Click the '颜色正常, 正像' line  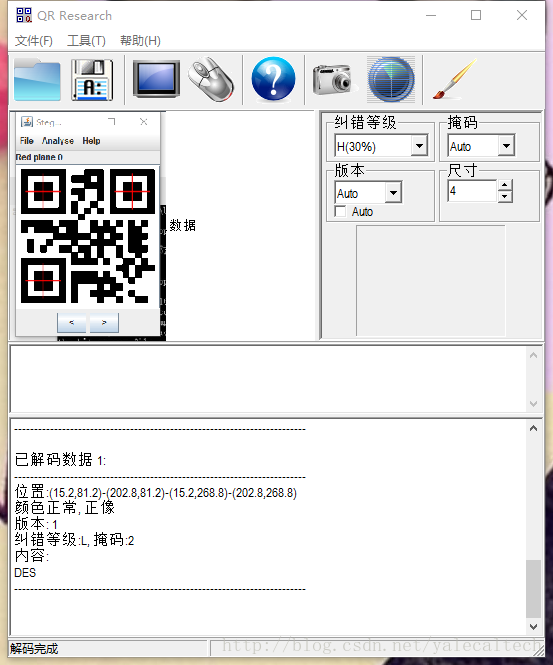[x=64, y=508]
